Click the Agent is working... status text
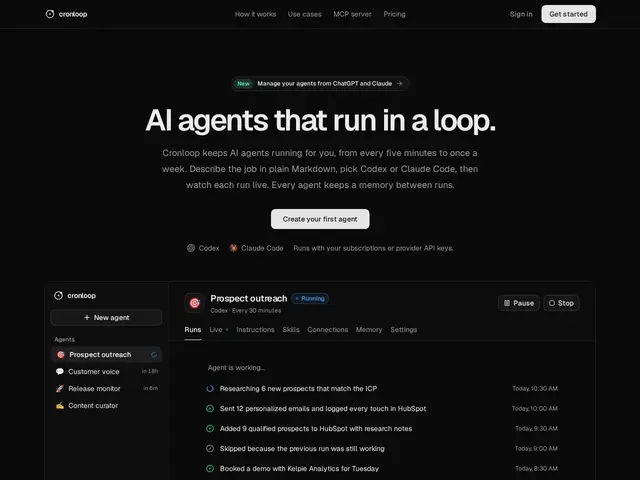Screen dimensions: 640x480 [236, 368]
